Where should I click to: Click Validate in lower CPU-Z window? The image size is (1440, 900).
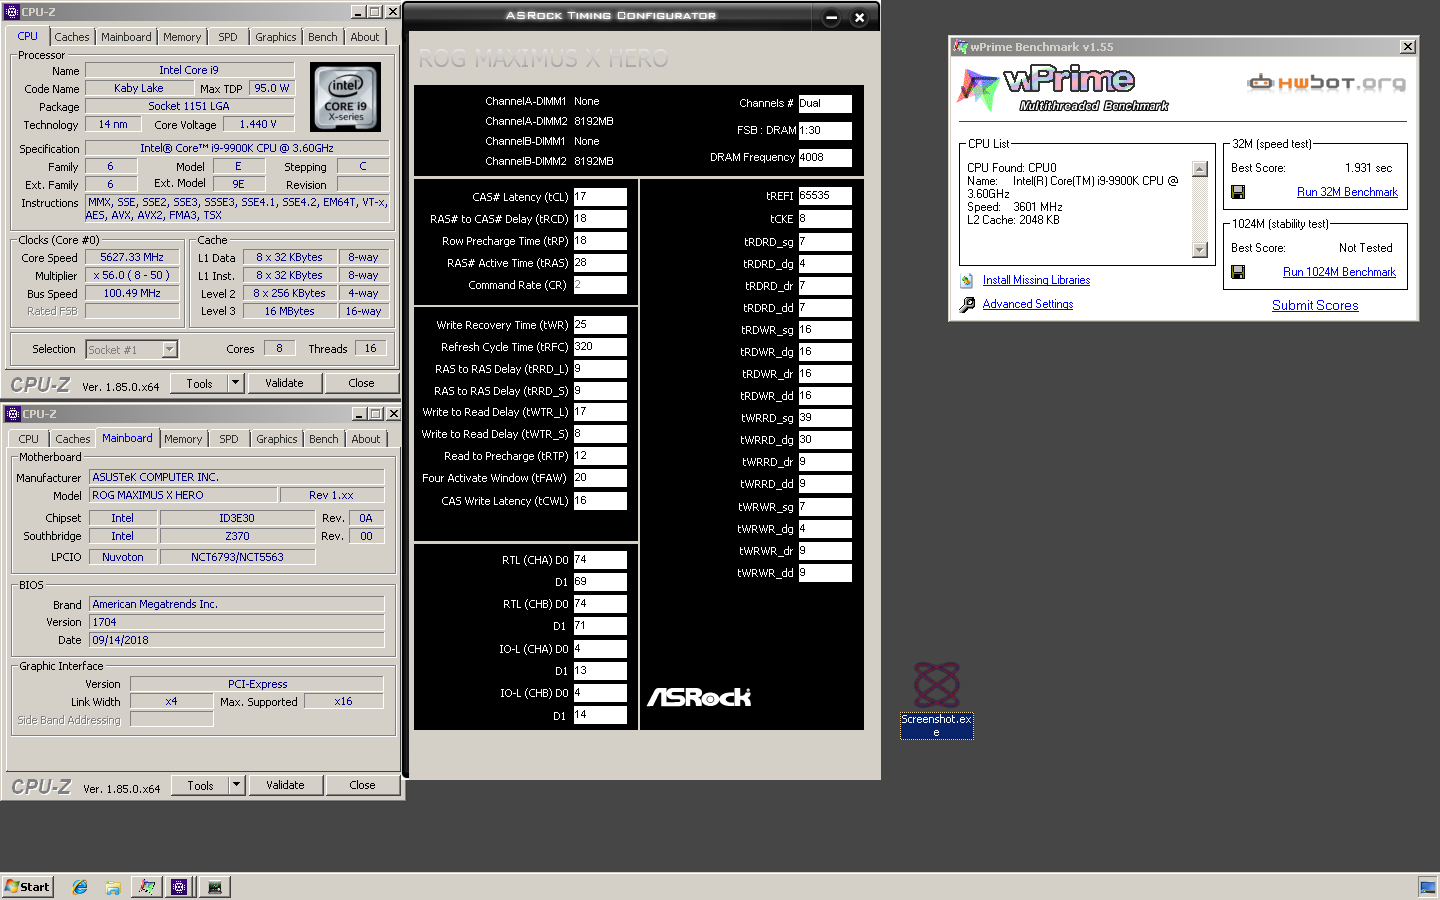coord(285,785)
